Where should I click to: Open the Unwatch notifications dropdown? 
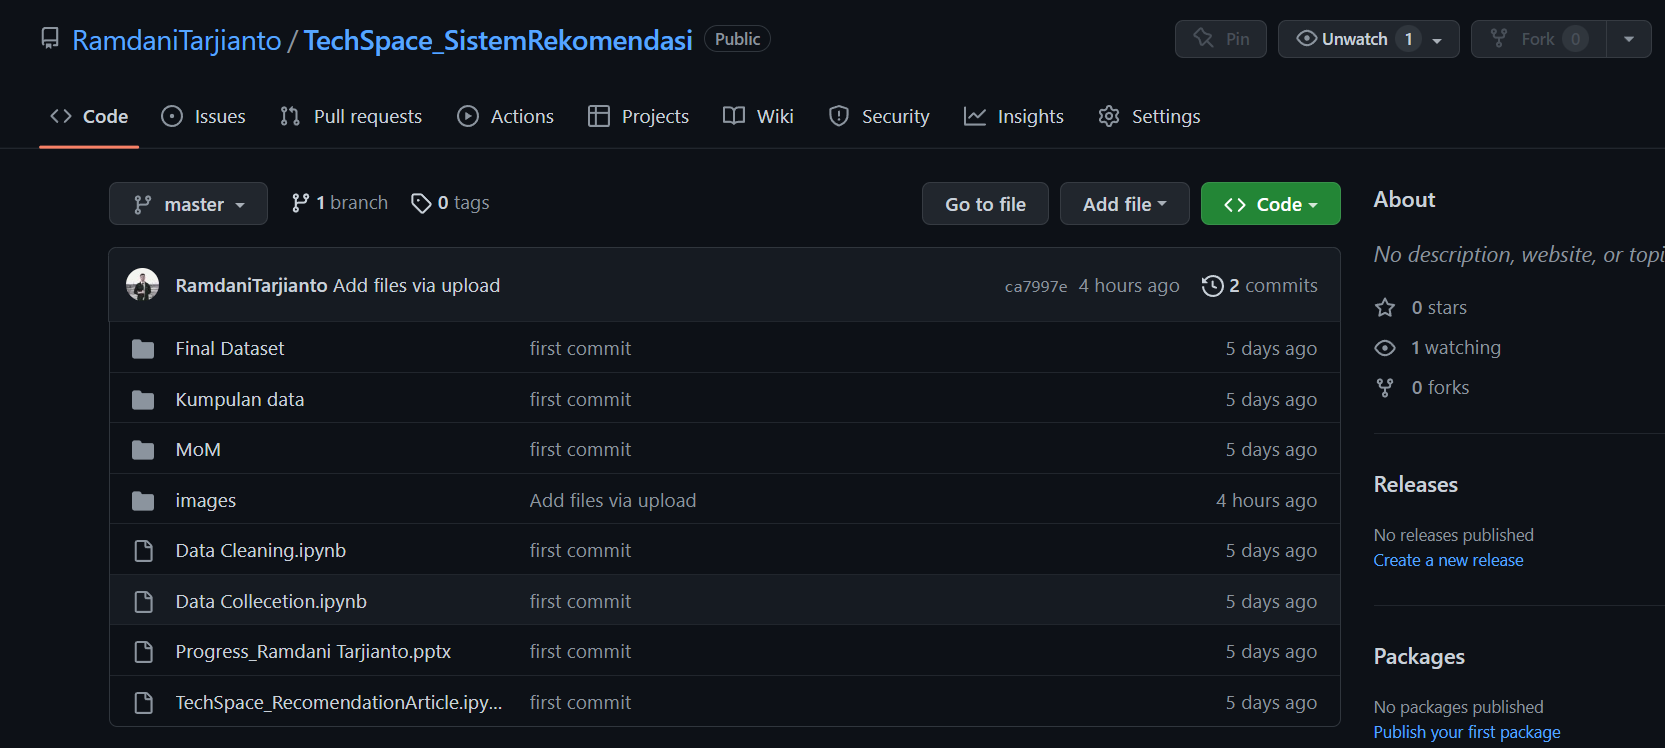coord(1368,39)
